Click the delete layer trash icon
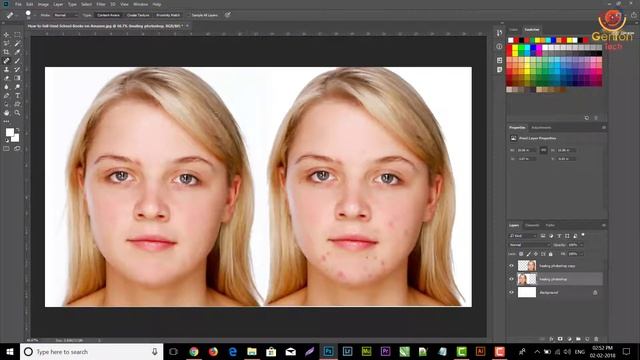640x360 pixels. pyautogui.click(x=596, y=339)
